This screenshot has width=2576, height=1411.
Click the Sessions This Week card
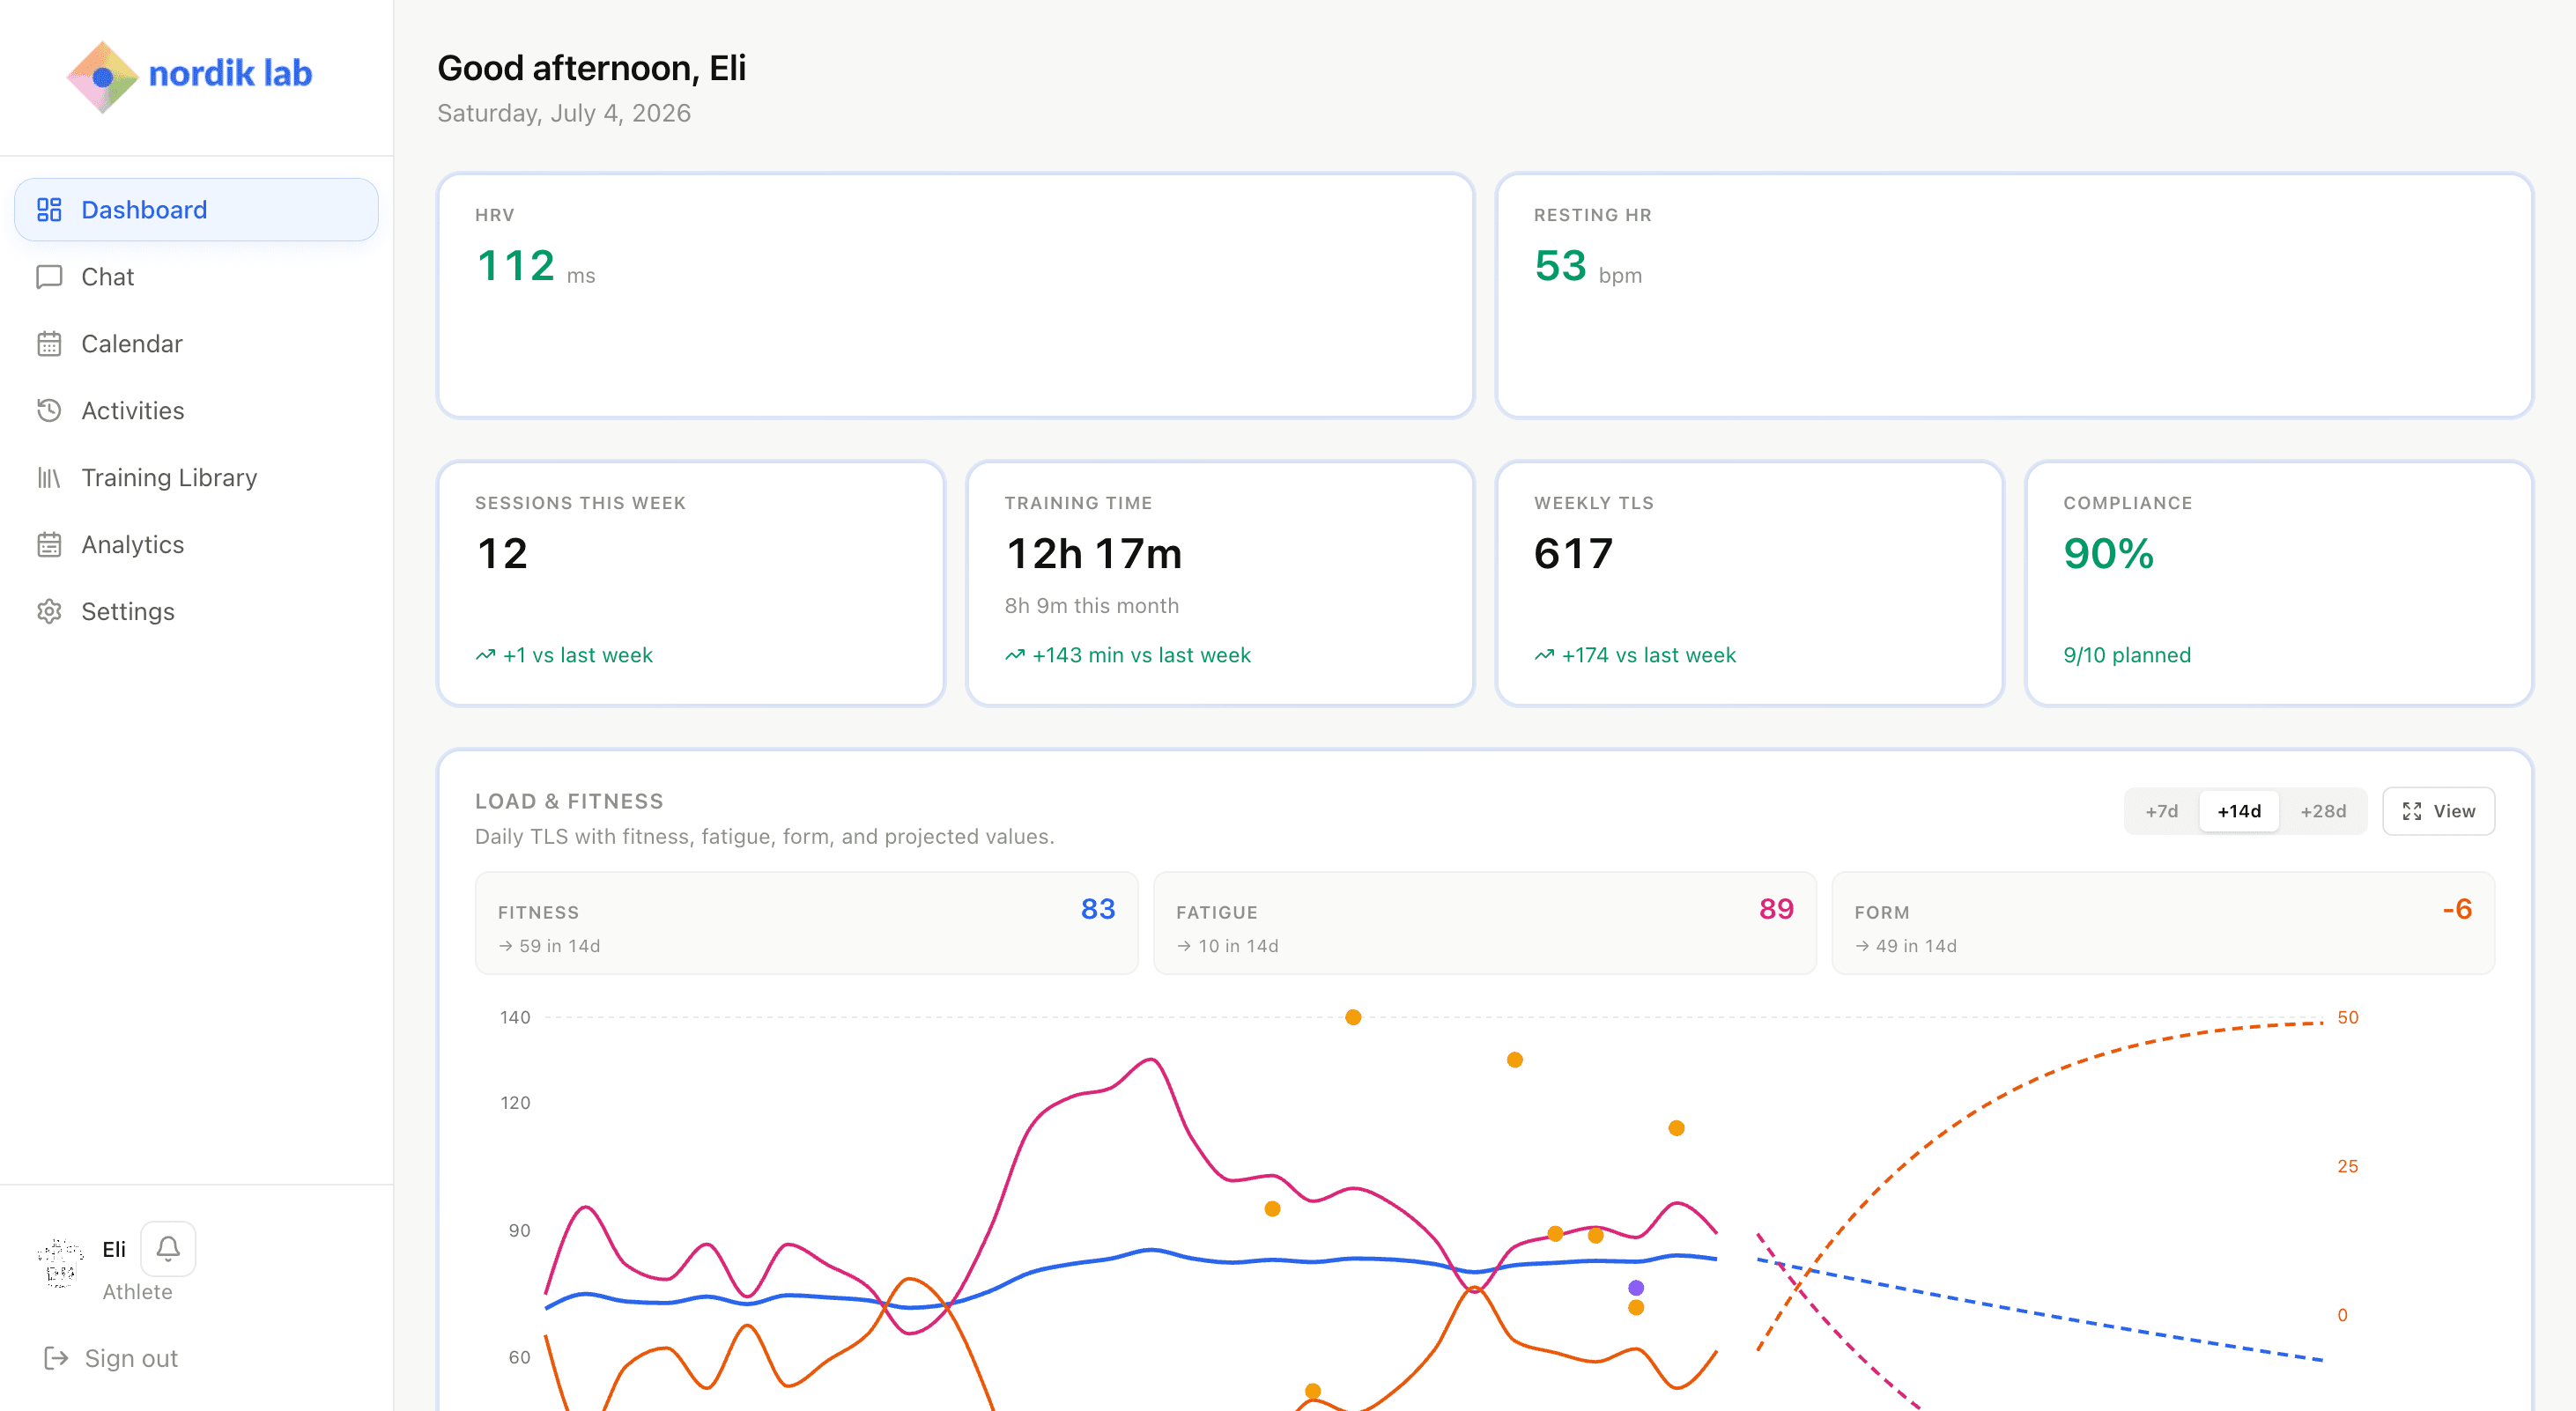pyautogui.click(x=691, y=583)
